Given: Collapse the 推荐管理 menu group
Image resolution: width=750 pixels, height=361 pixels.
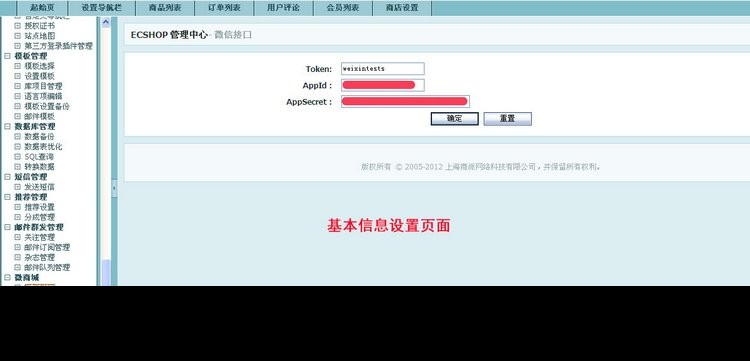Looking at the screenshot, I should coord(7,197).
